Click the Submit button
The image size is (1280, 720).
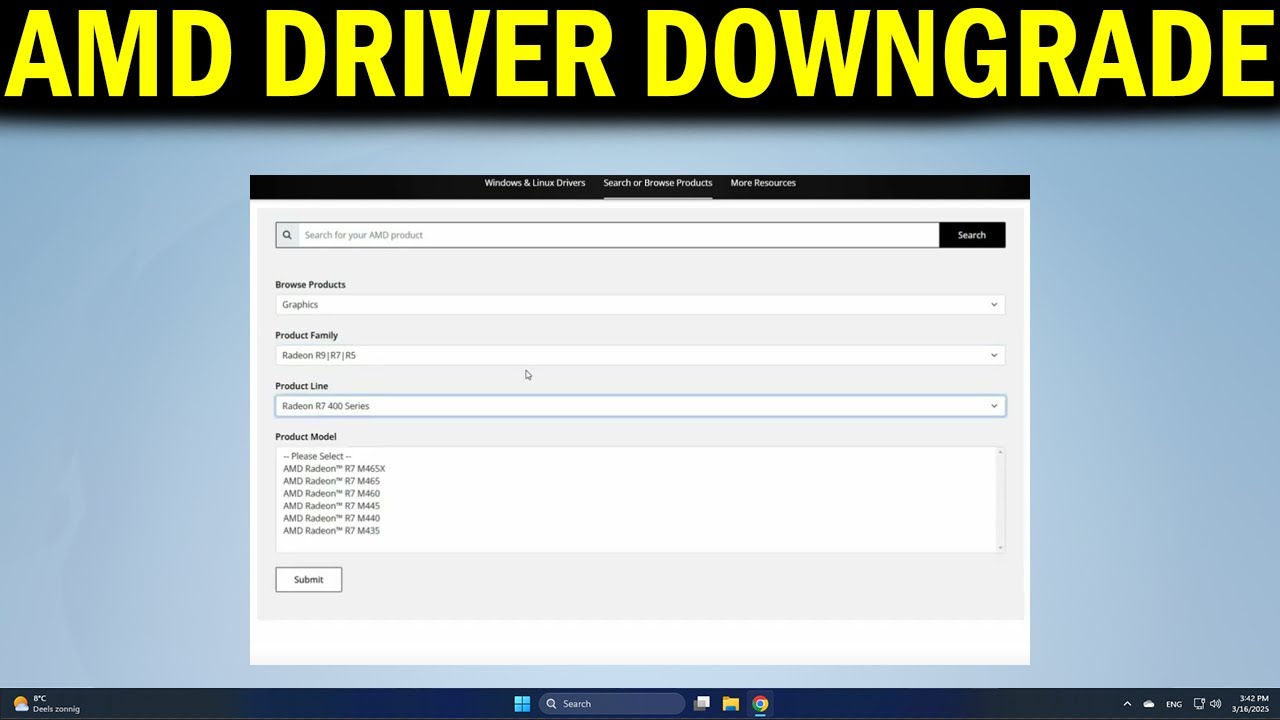309,580
